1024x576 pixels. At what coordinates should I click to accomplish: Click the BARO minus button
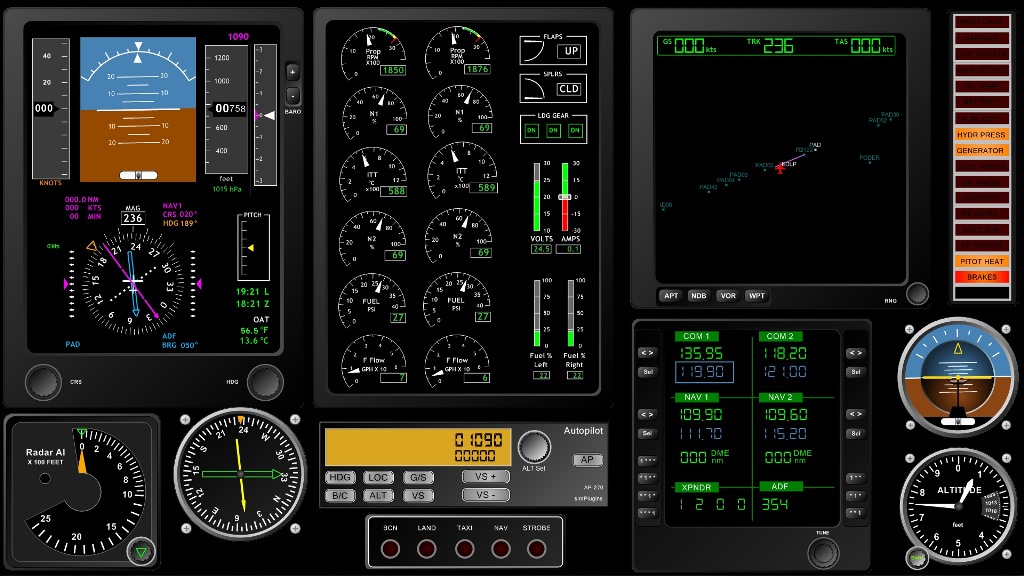(x=293, y=96)
